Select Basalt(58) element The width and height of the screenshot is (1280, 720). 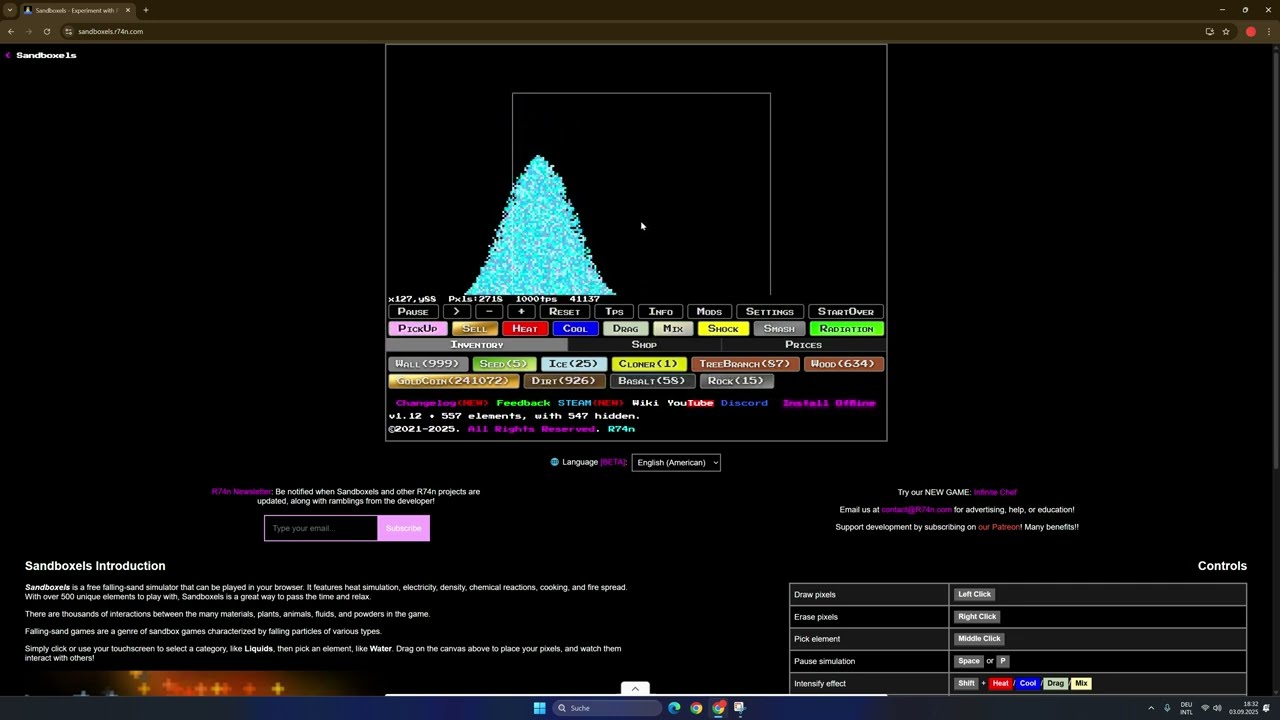(652, 381)
